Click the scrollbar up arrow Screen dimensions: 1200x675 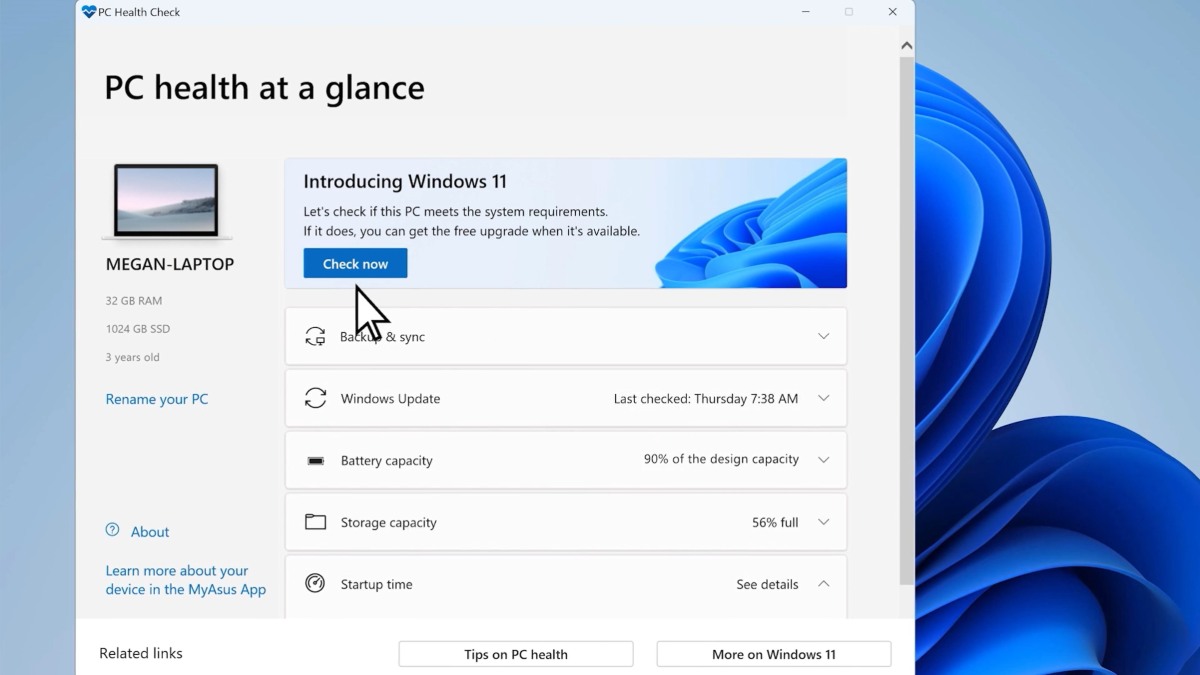906,44
